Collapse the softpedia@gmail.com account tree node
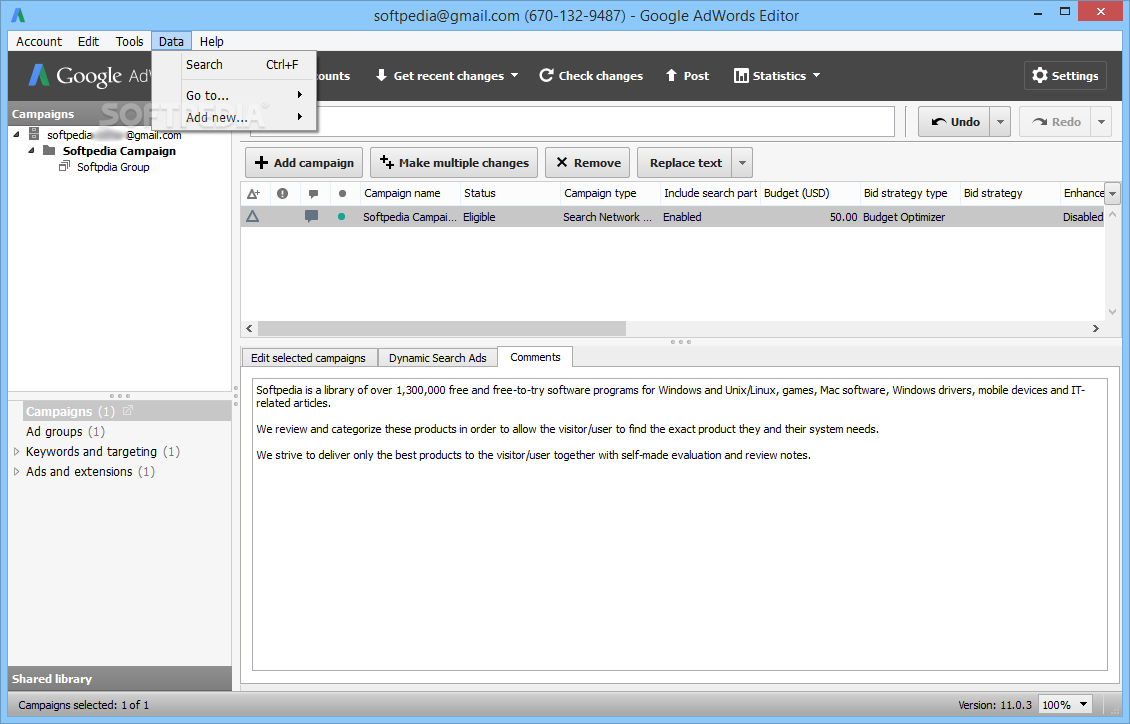Screen dimensions: 1130x724 [x=16, y=135]
